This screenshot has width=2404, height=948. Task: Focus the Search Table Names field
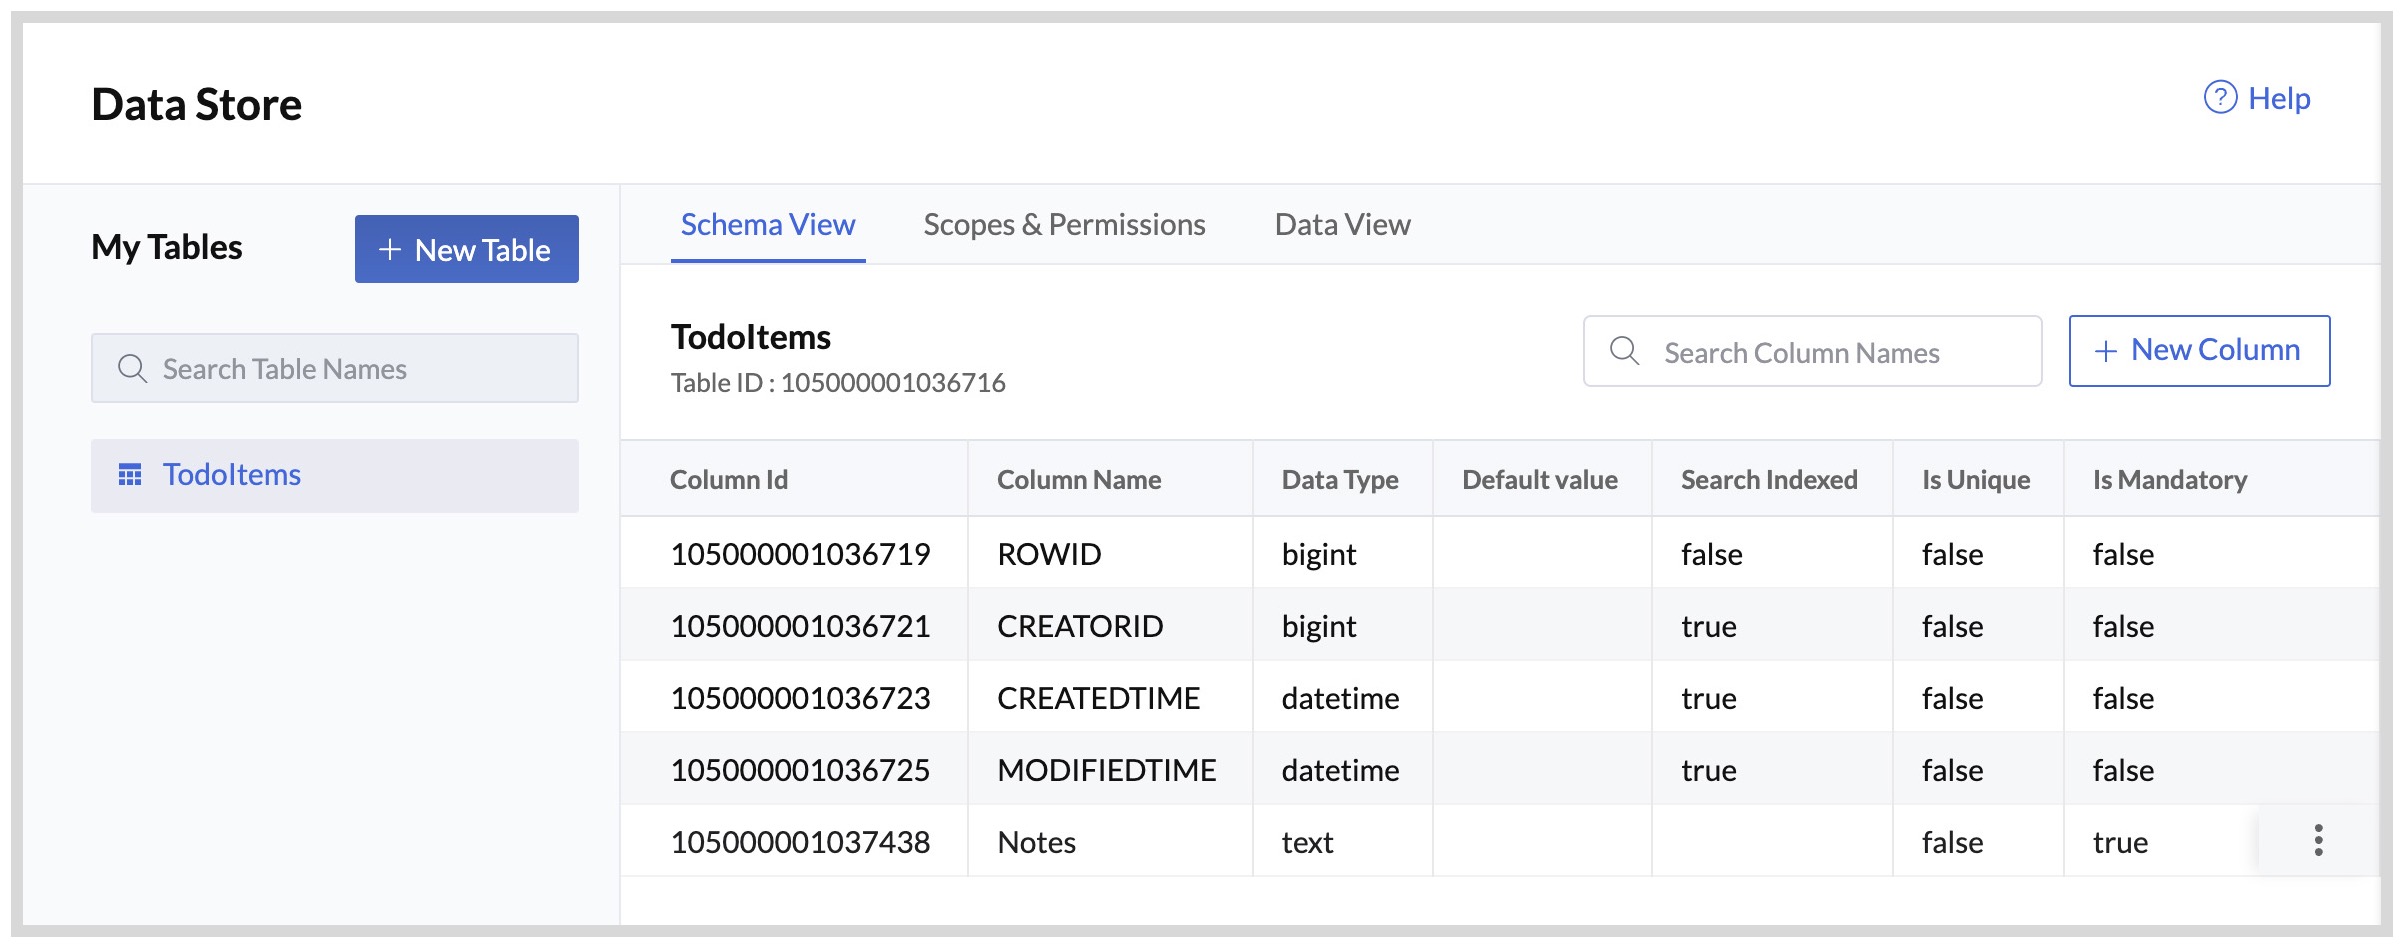click(335, 369)
